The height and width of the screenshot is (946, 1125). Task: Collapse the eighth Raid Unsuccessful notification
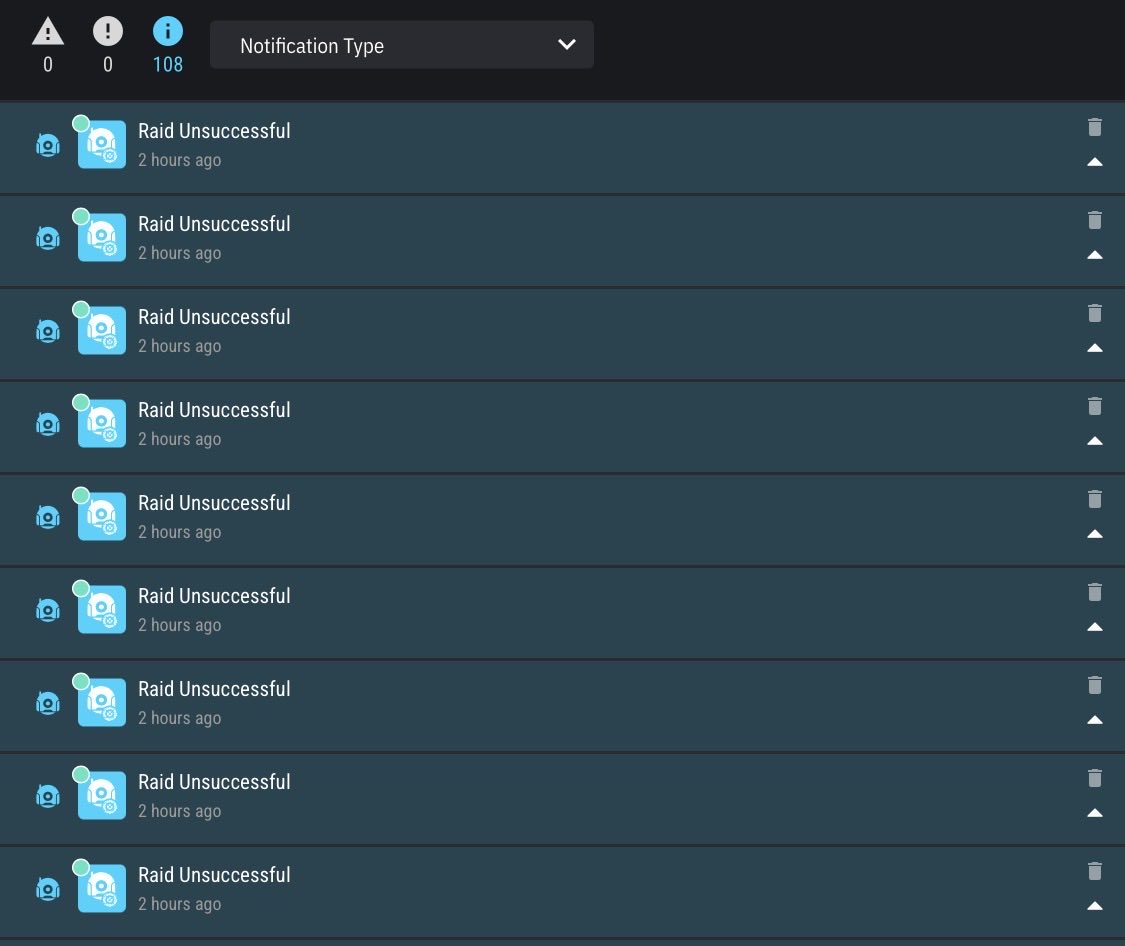(x=1094, y=813)
